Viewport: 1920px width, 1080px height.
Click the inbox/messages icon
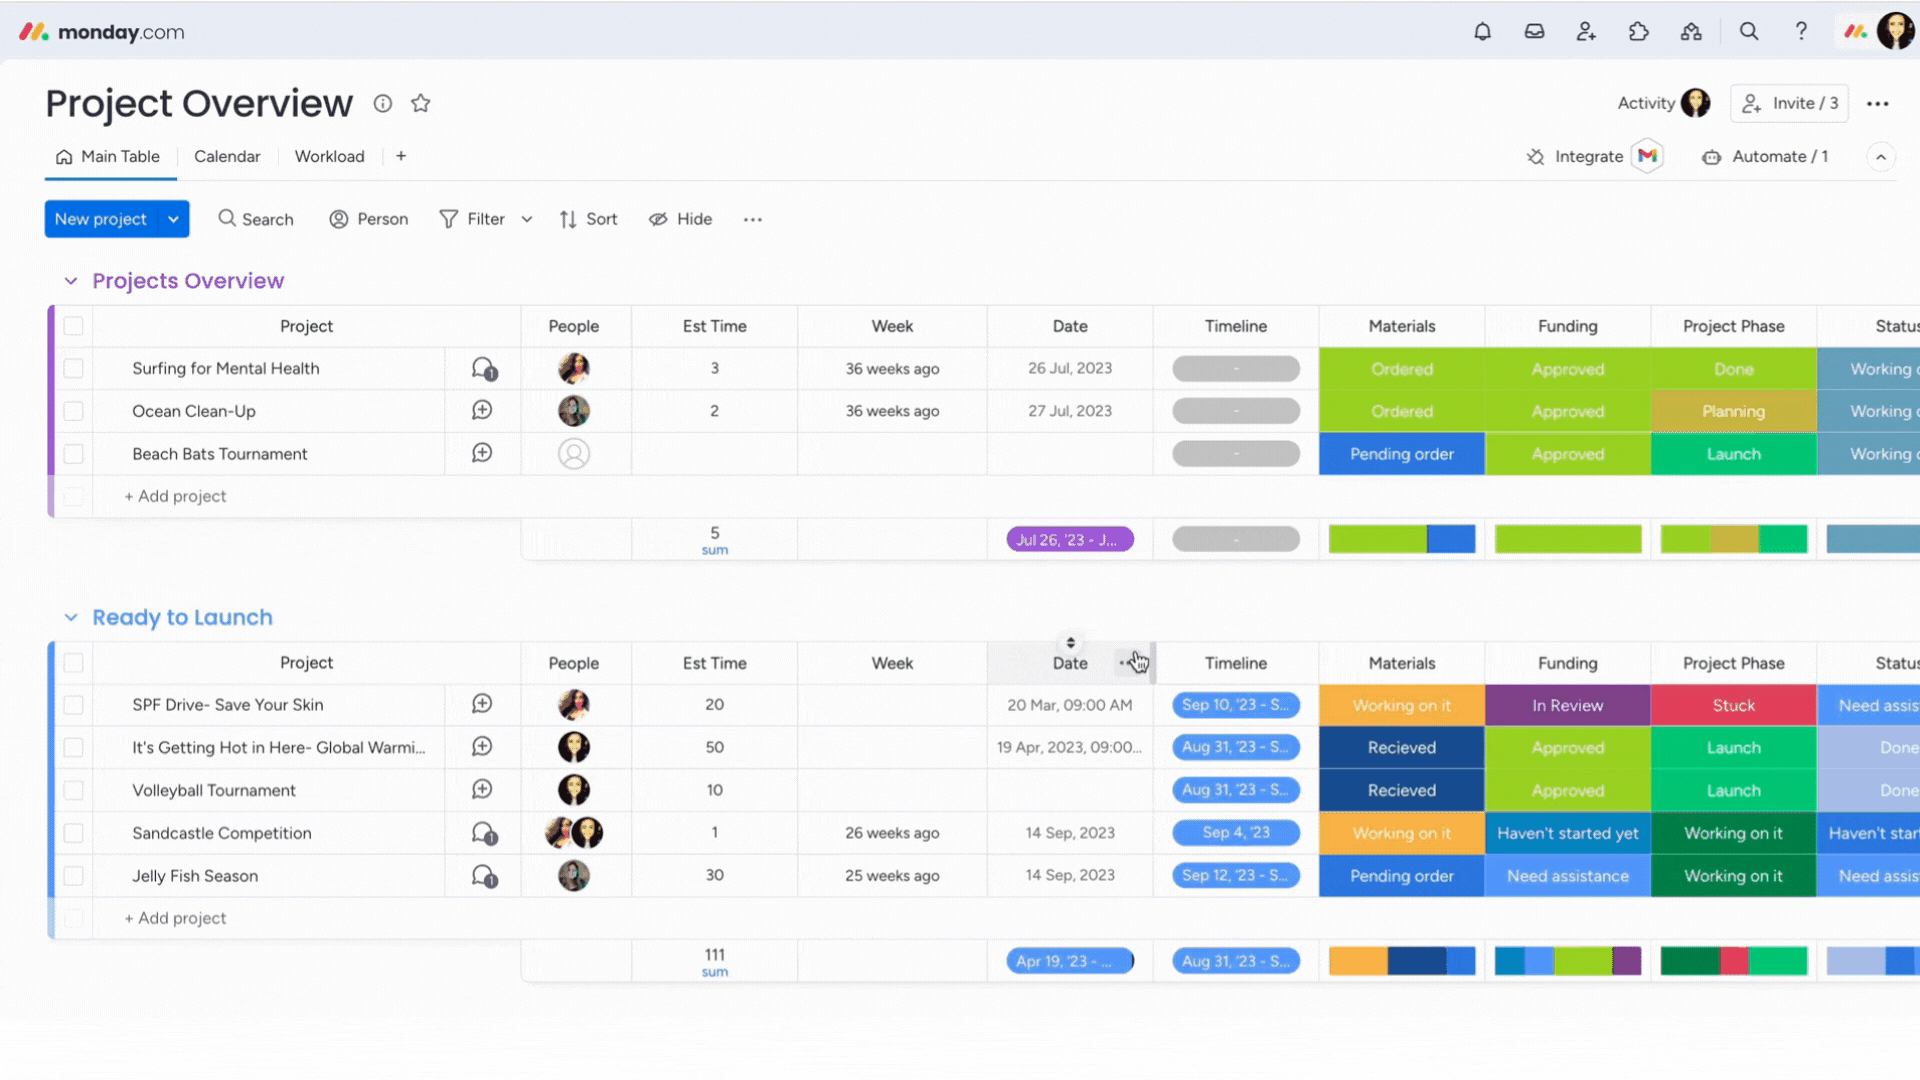1534,32
